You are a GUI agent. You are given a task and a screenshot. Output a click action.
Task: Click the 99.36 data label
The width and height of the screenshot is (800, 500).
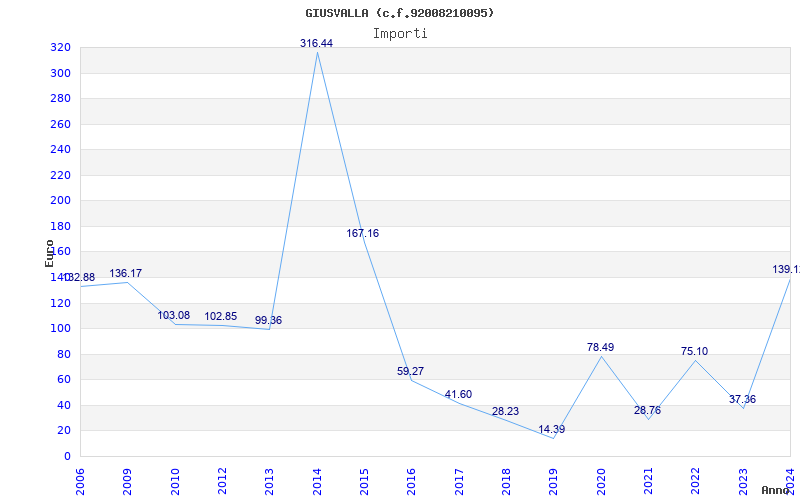[268, 320]
